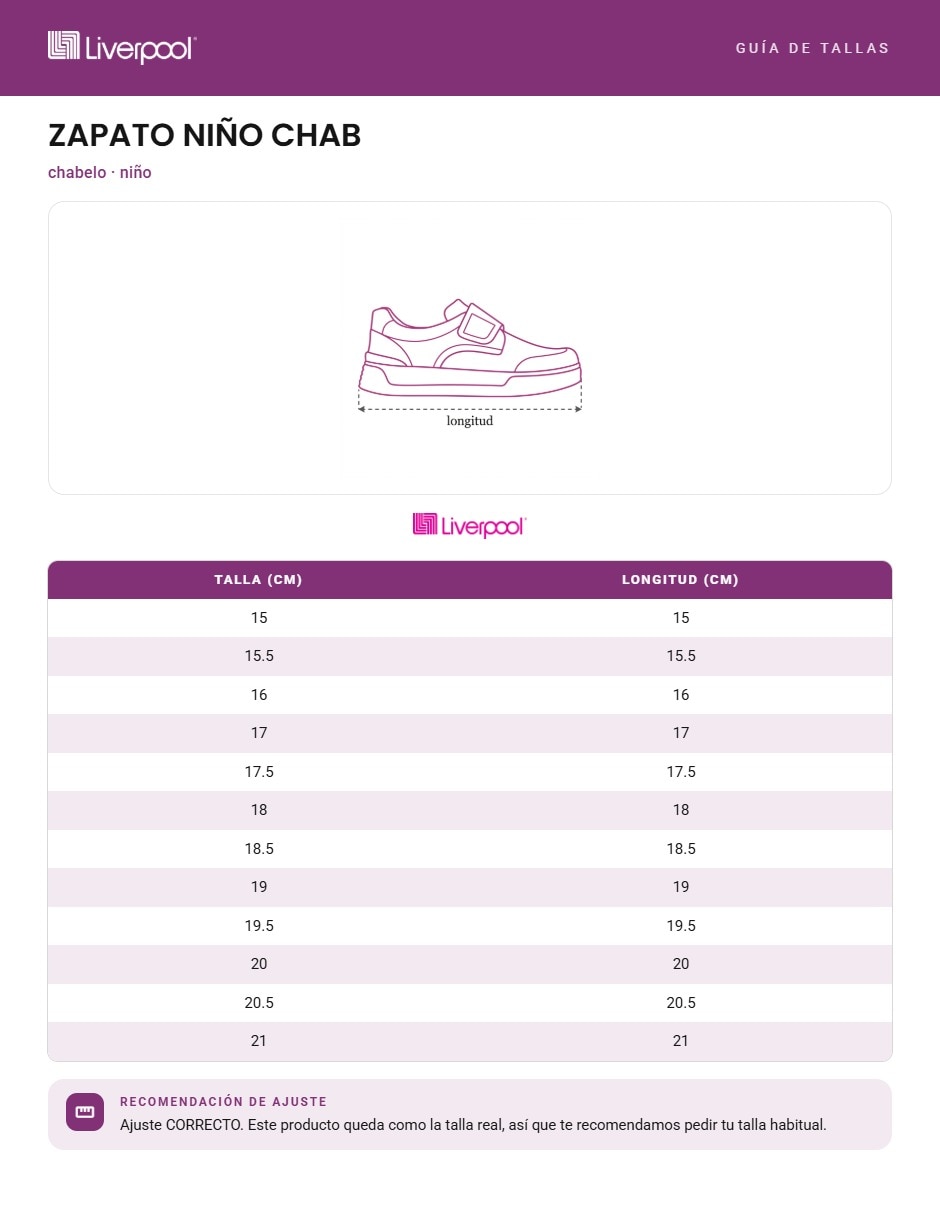
Task: Select the TALLA (CM) column header
Action: click(258, 580)
